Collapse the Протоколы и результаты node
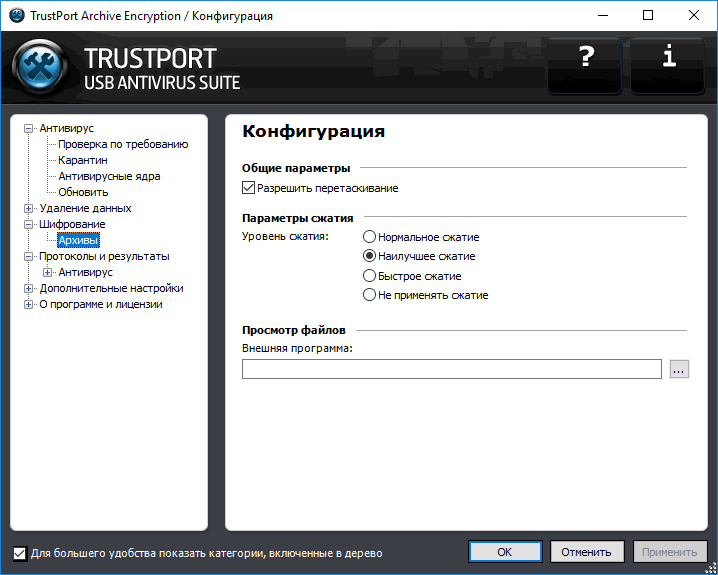The height and width of the screenshot is (575, 718). (28, 256)
